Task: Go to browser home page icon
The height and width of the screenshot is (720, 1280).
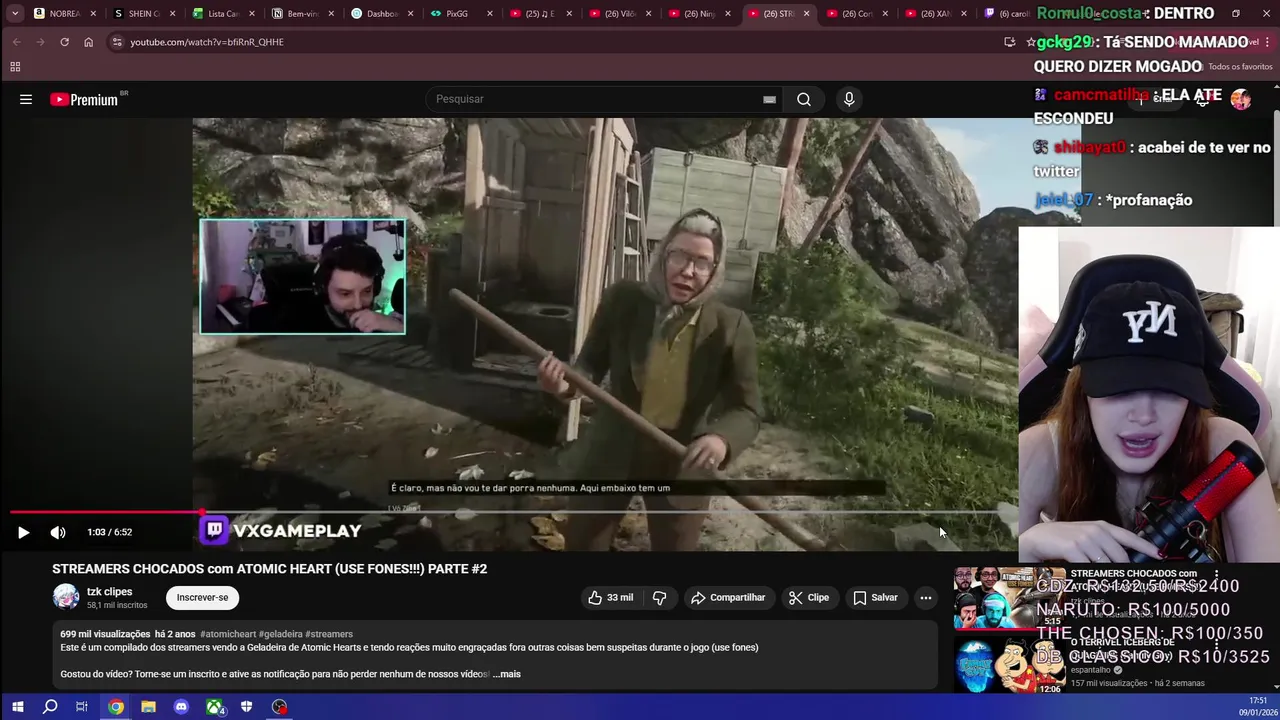Action: (x=88, y=42)
